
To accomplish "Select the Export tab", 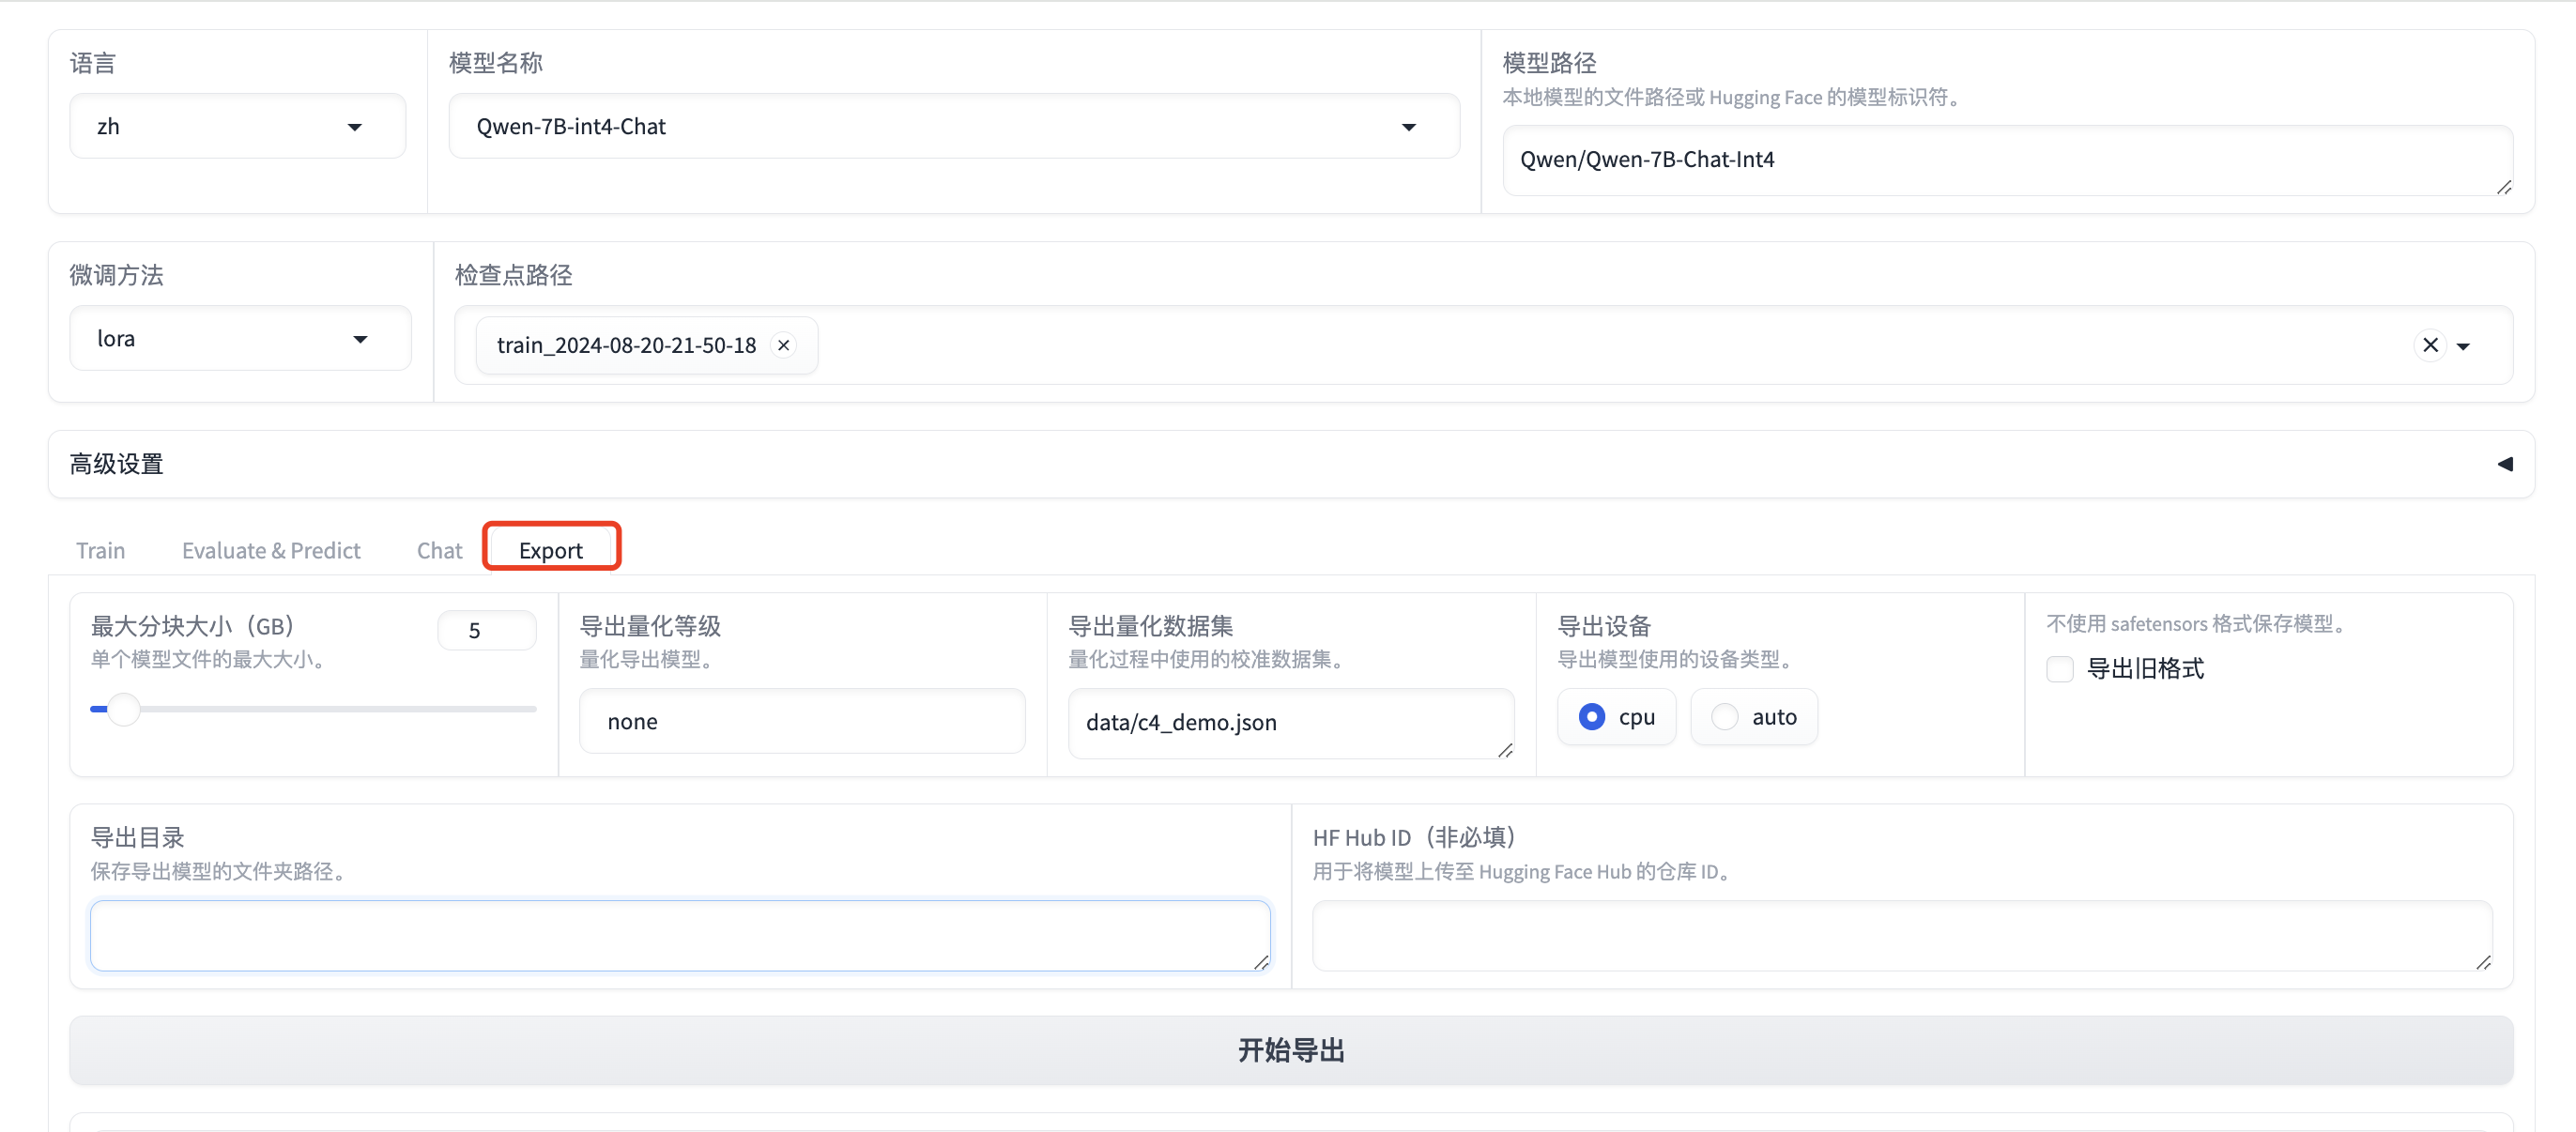I will [x=551, y=551].
